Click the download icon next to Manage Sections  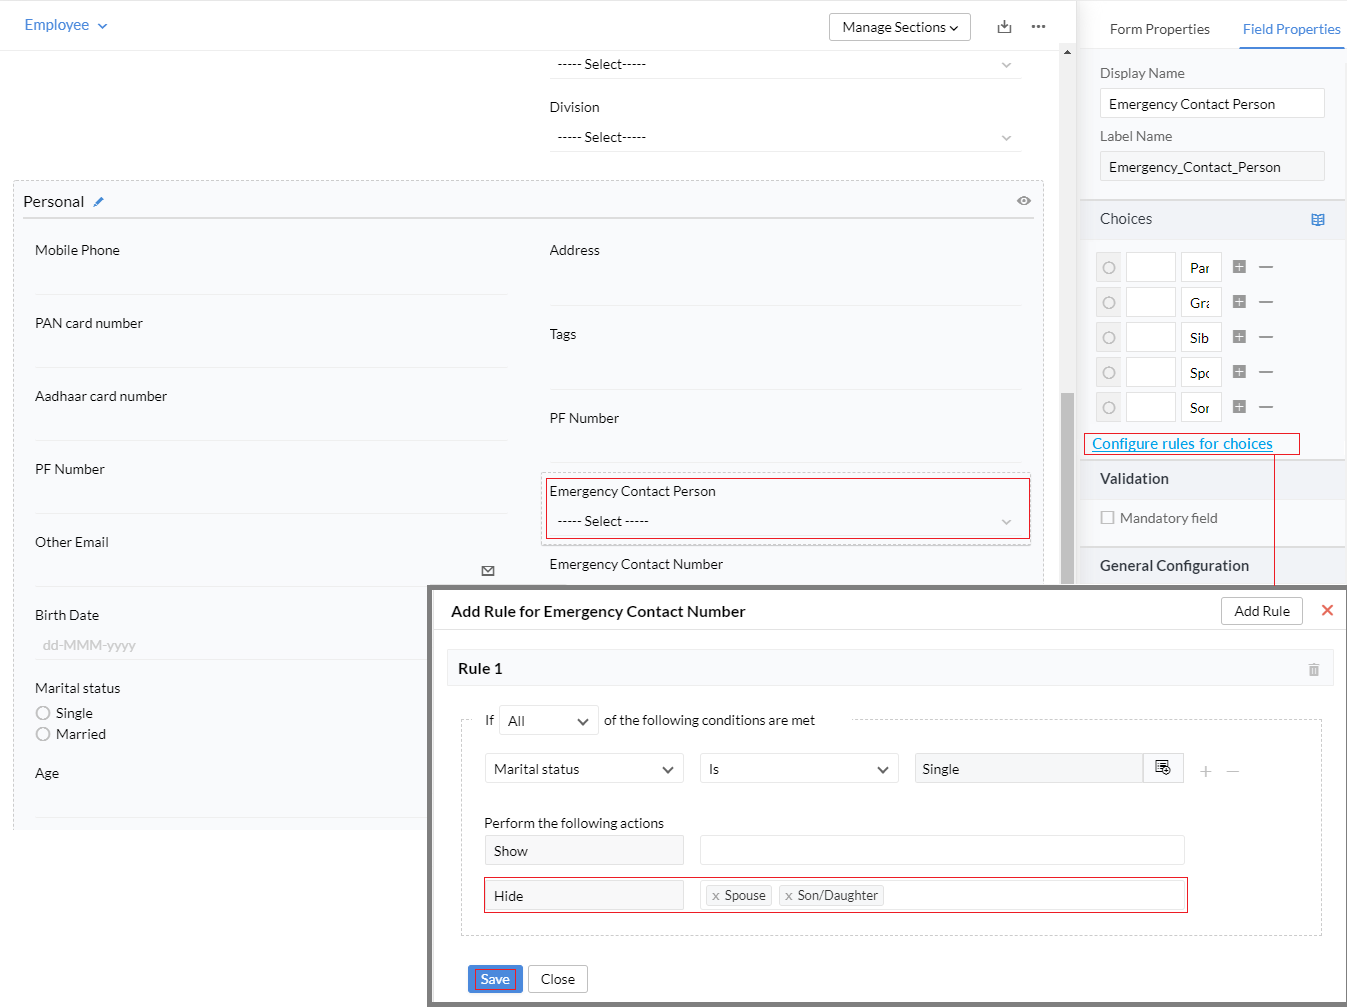point(1004,27)
